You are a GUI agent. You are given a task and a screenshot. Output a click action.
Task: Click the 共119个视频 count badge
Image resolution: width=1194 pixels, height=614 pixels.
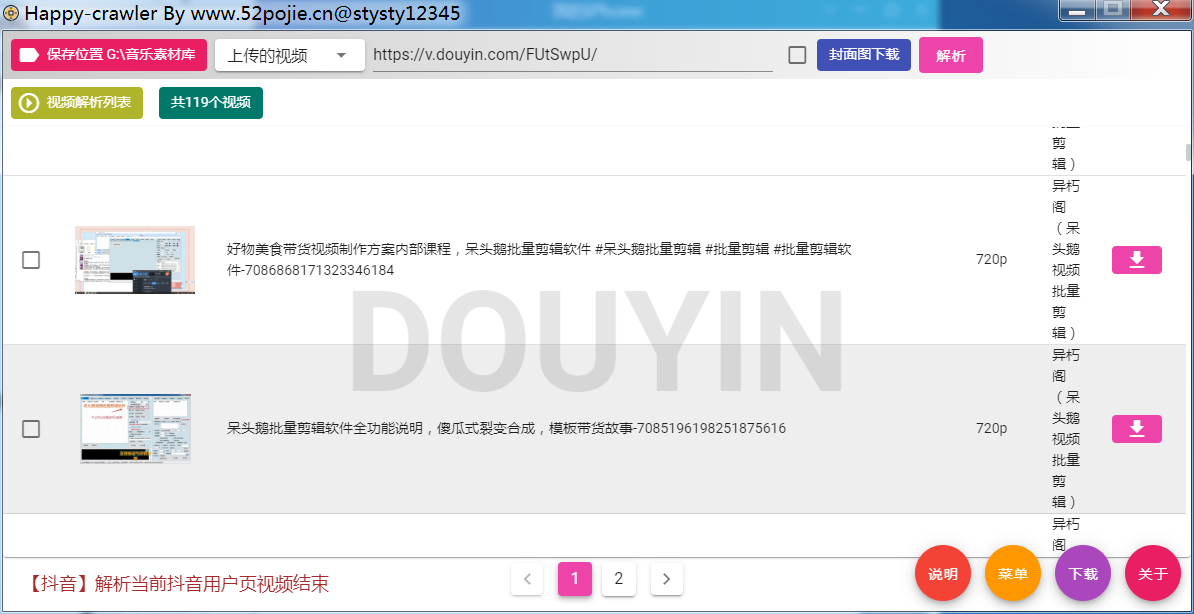(211, 103)
